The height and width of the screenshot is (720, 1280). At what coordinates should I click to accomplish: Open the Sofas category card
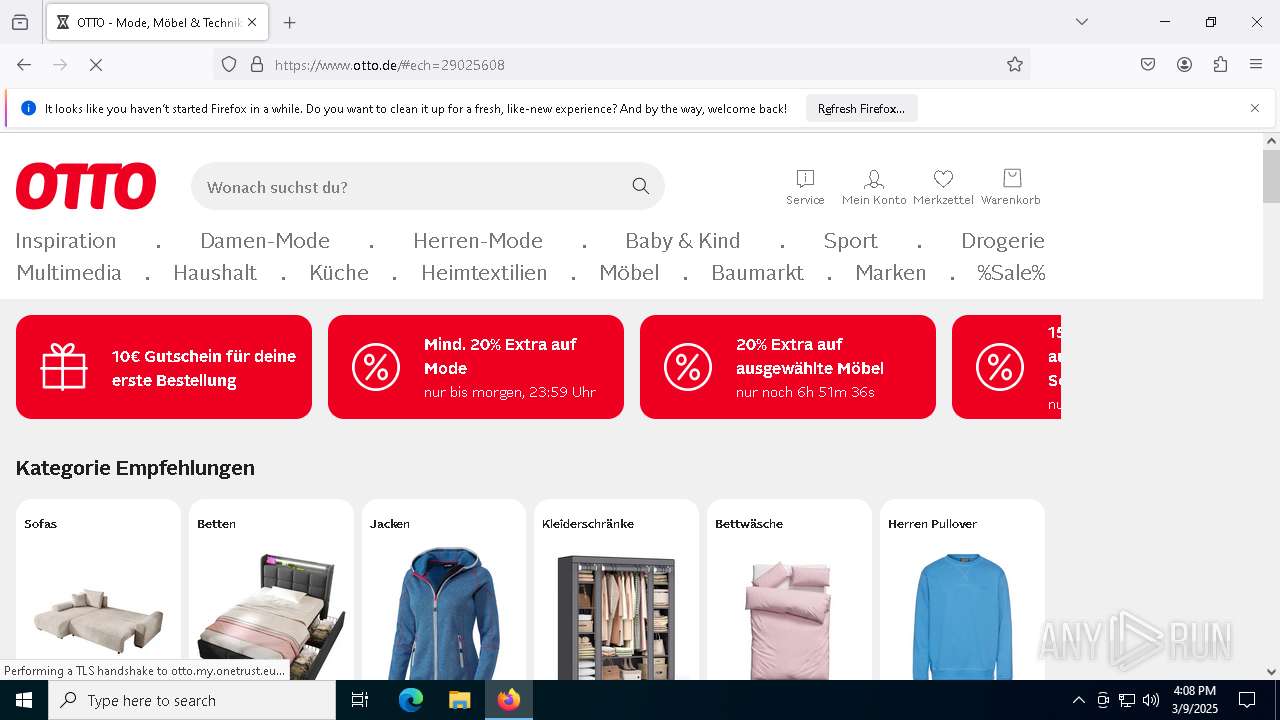point(98,590)
